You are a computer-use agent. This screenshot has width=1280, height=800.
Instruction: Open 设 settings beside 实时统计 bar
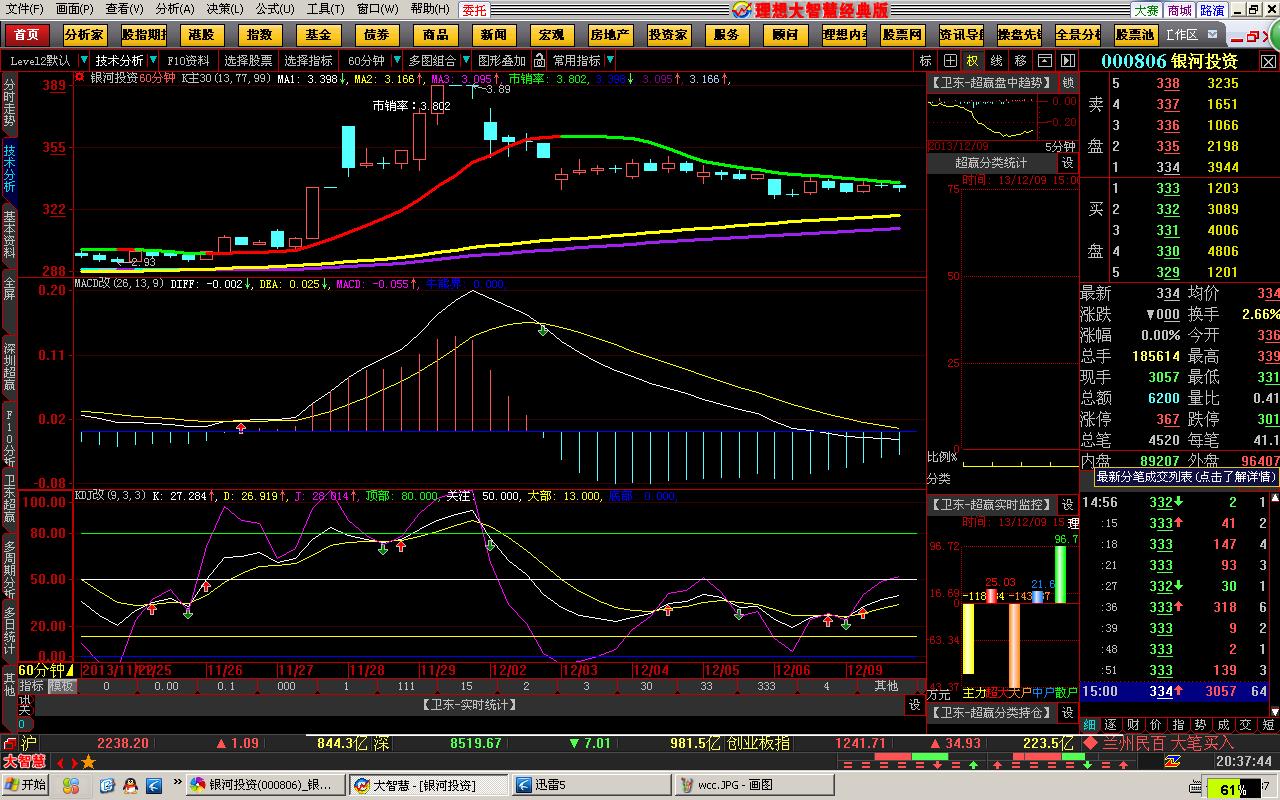tap(914, 705)
